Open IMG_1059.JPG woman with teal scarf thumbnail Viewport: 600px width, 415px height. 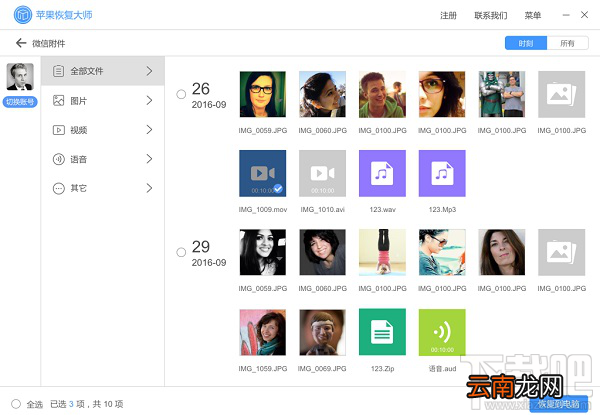point(262,332)
